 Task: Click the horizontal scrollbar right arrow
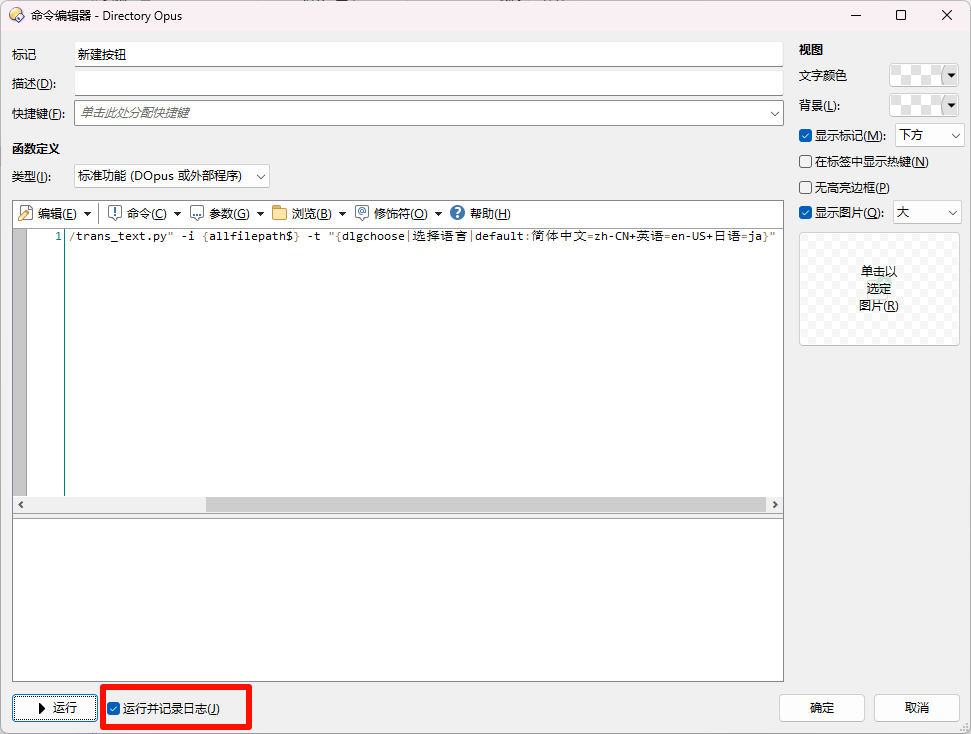(x=775, y=505)
